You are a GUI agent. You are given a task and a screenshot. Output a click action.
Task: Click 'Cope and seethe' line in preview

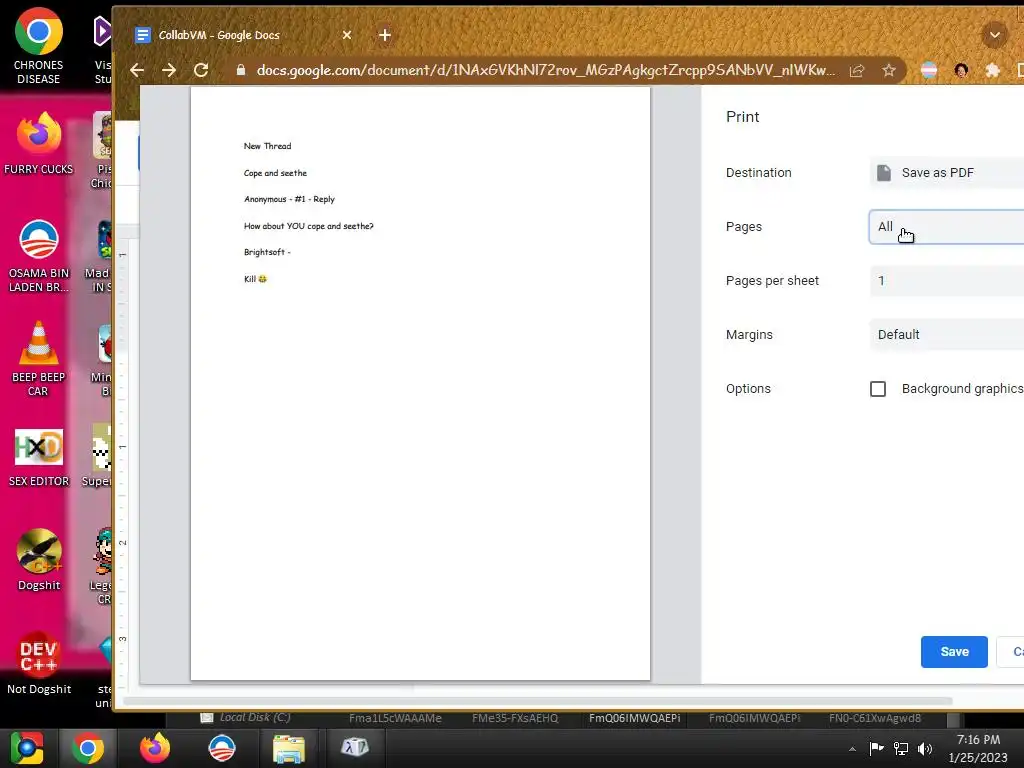coord(275,173)
